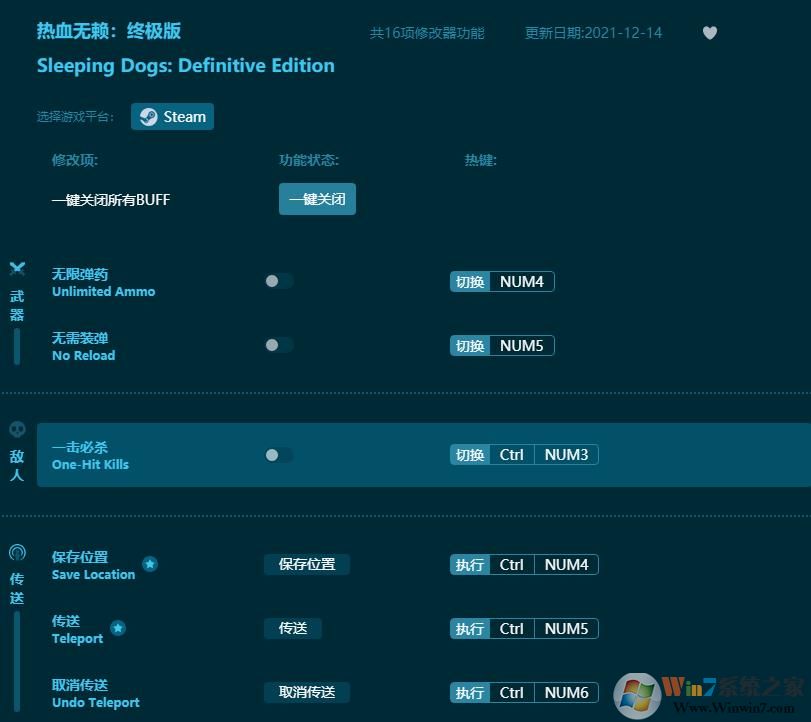Select the Teleport category signal icon

16,550
